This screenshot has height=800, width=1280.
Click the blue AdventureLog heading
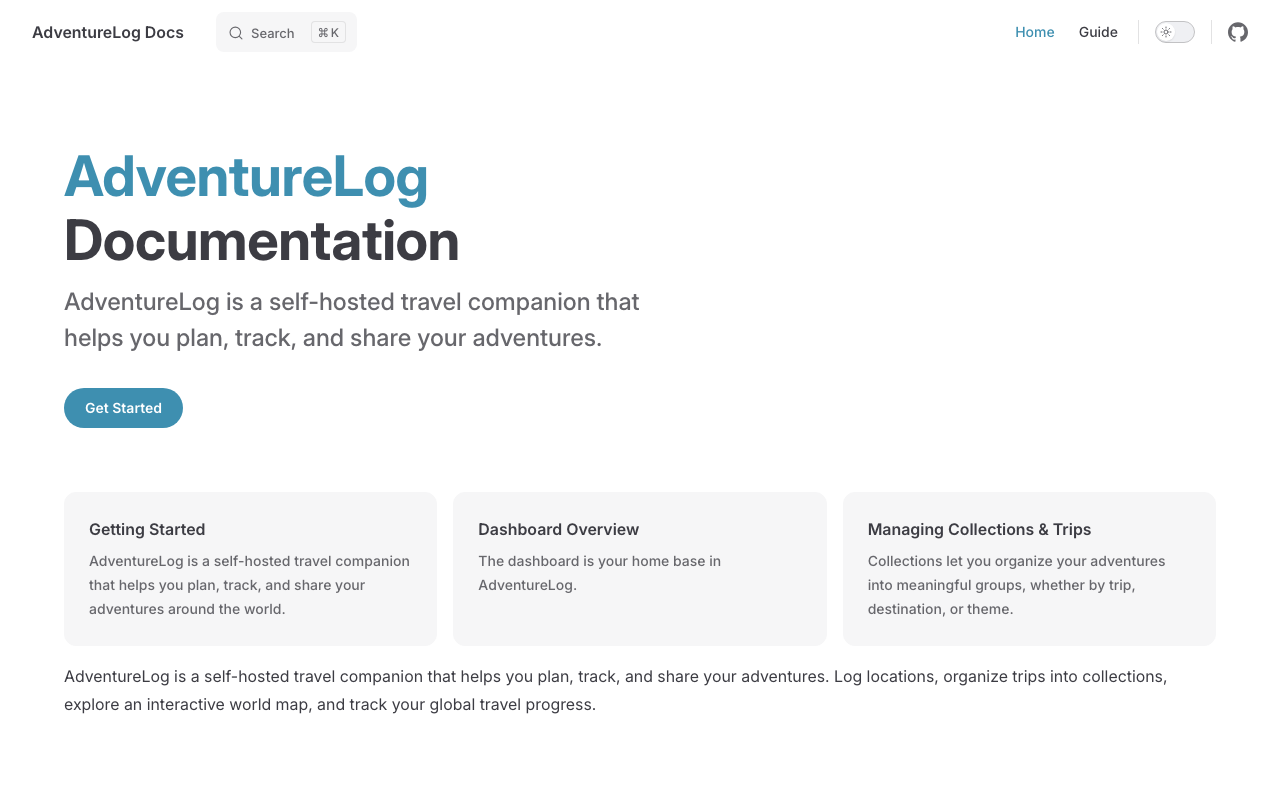click(246, 177)
